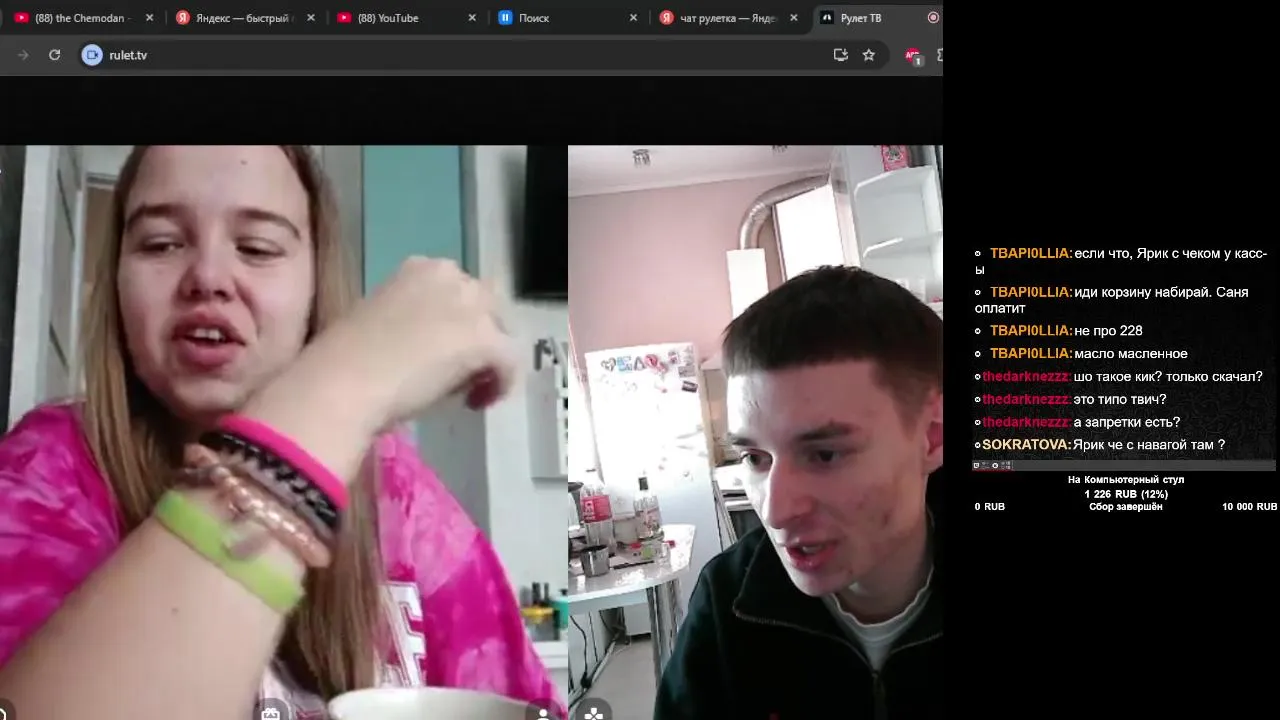Click the gift icon below left video
This screenshot has width=1280, height=720.
(x=270, y=713)
